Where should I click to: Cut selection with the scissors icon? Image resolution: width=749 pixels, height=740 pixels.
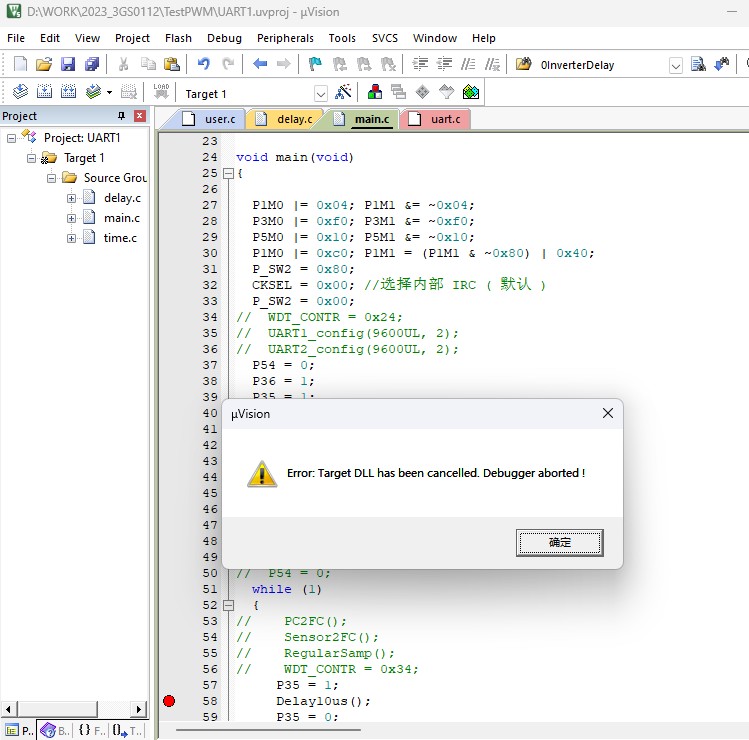[x=124, y=64]
